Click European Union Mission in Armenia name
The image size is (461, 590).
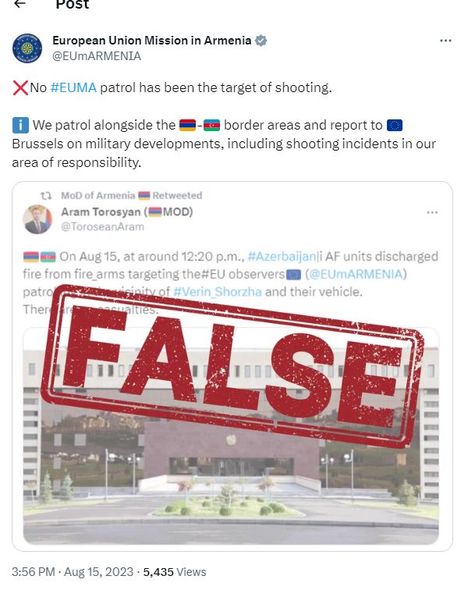pos(152,40)
